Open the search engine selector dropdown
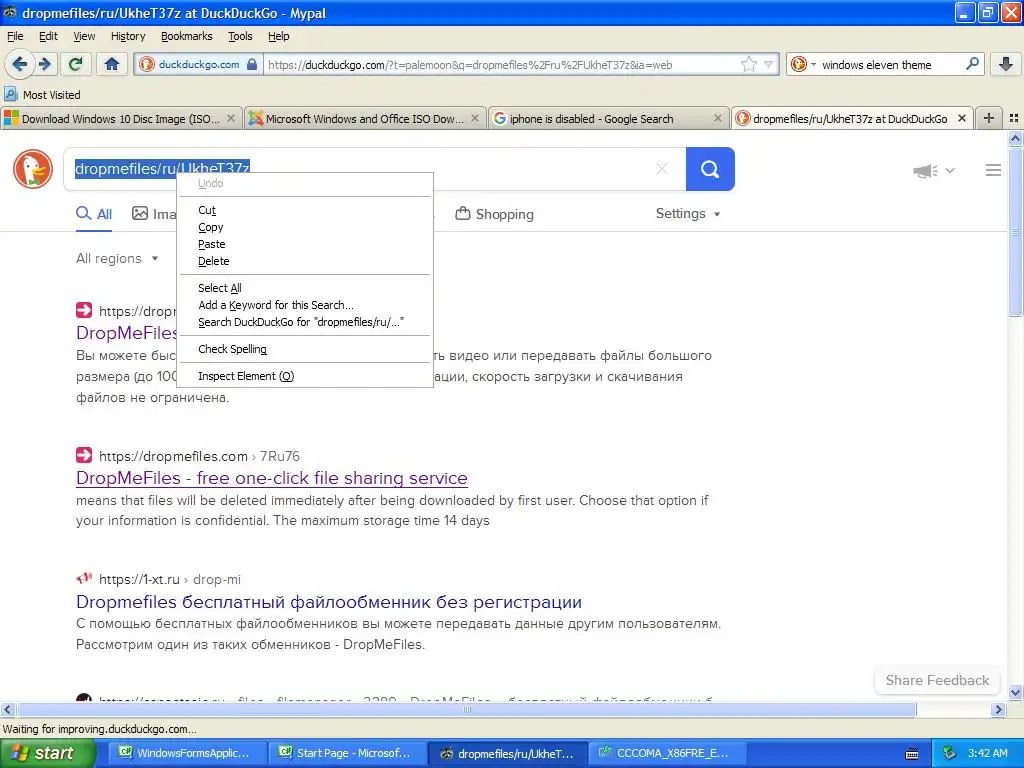The image size is (1024, 768). click(803, 65)
